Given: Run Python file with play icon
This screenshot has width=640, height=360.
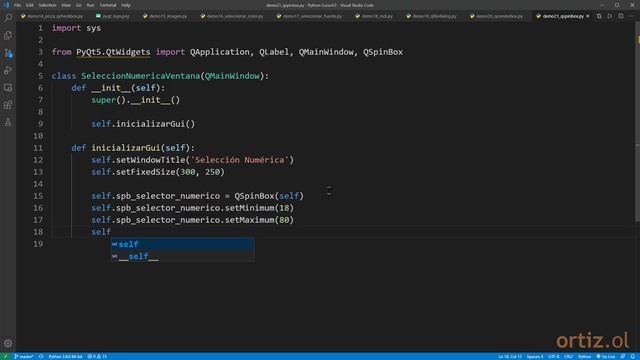Looking at the screenshot, I should click(x=609, y=16).
